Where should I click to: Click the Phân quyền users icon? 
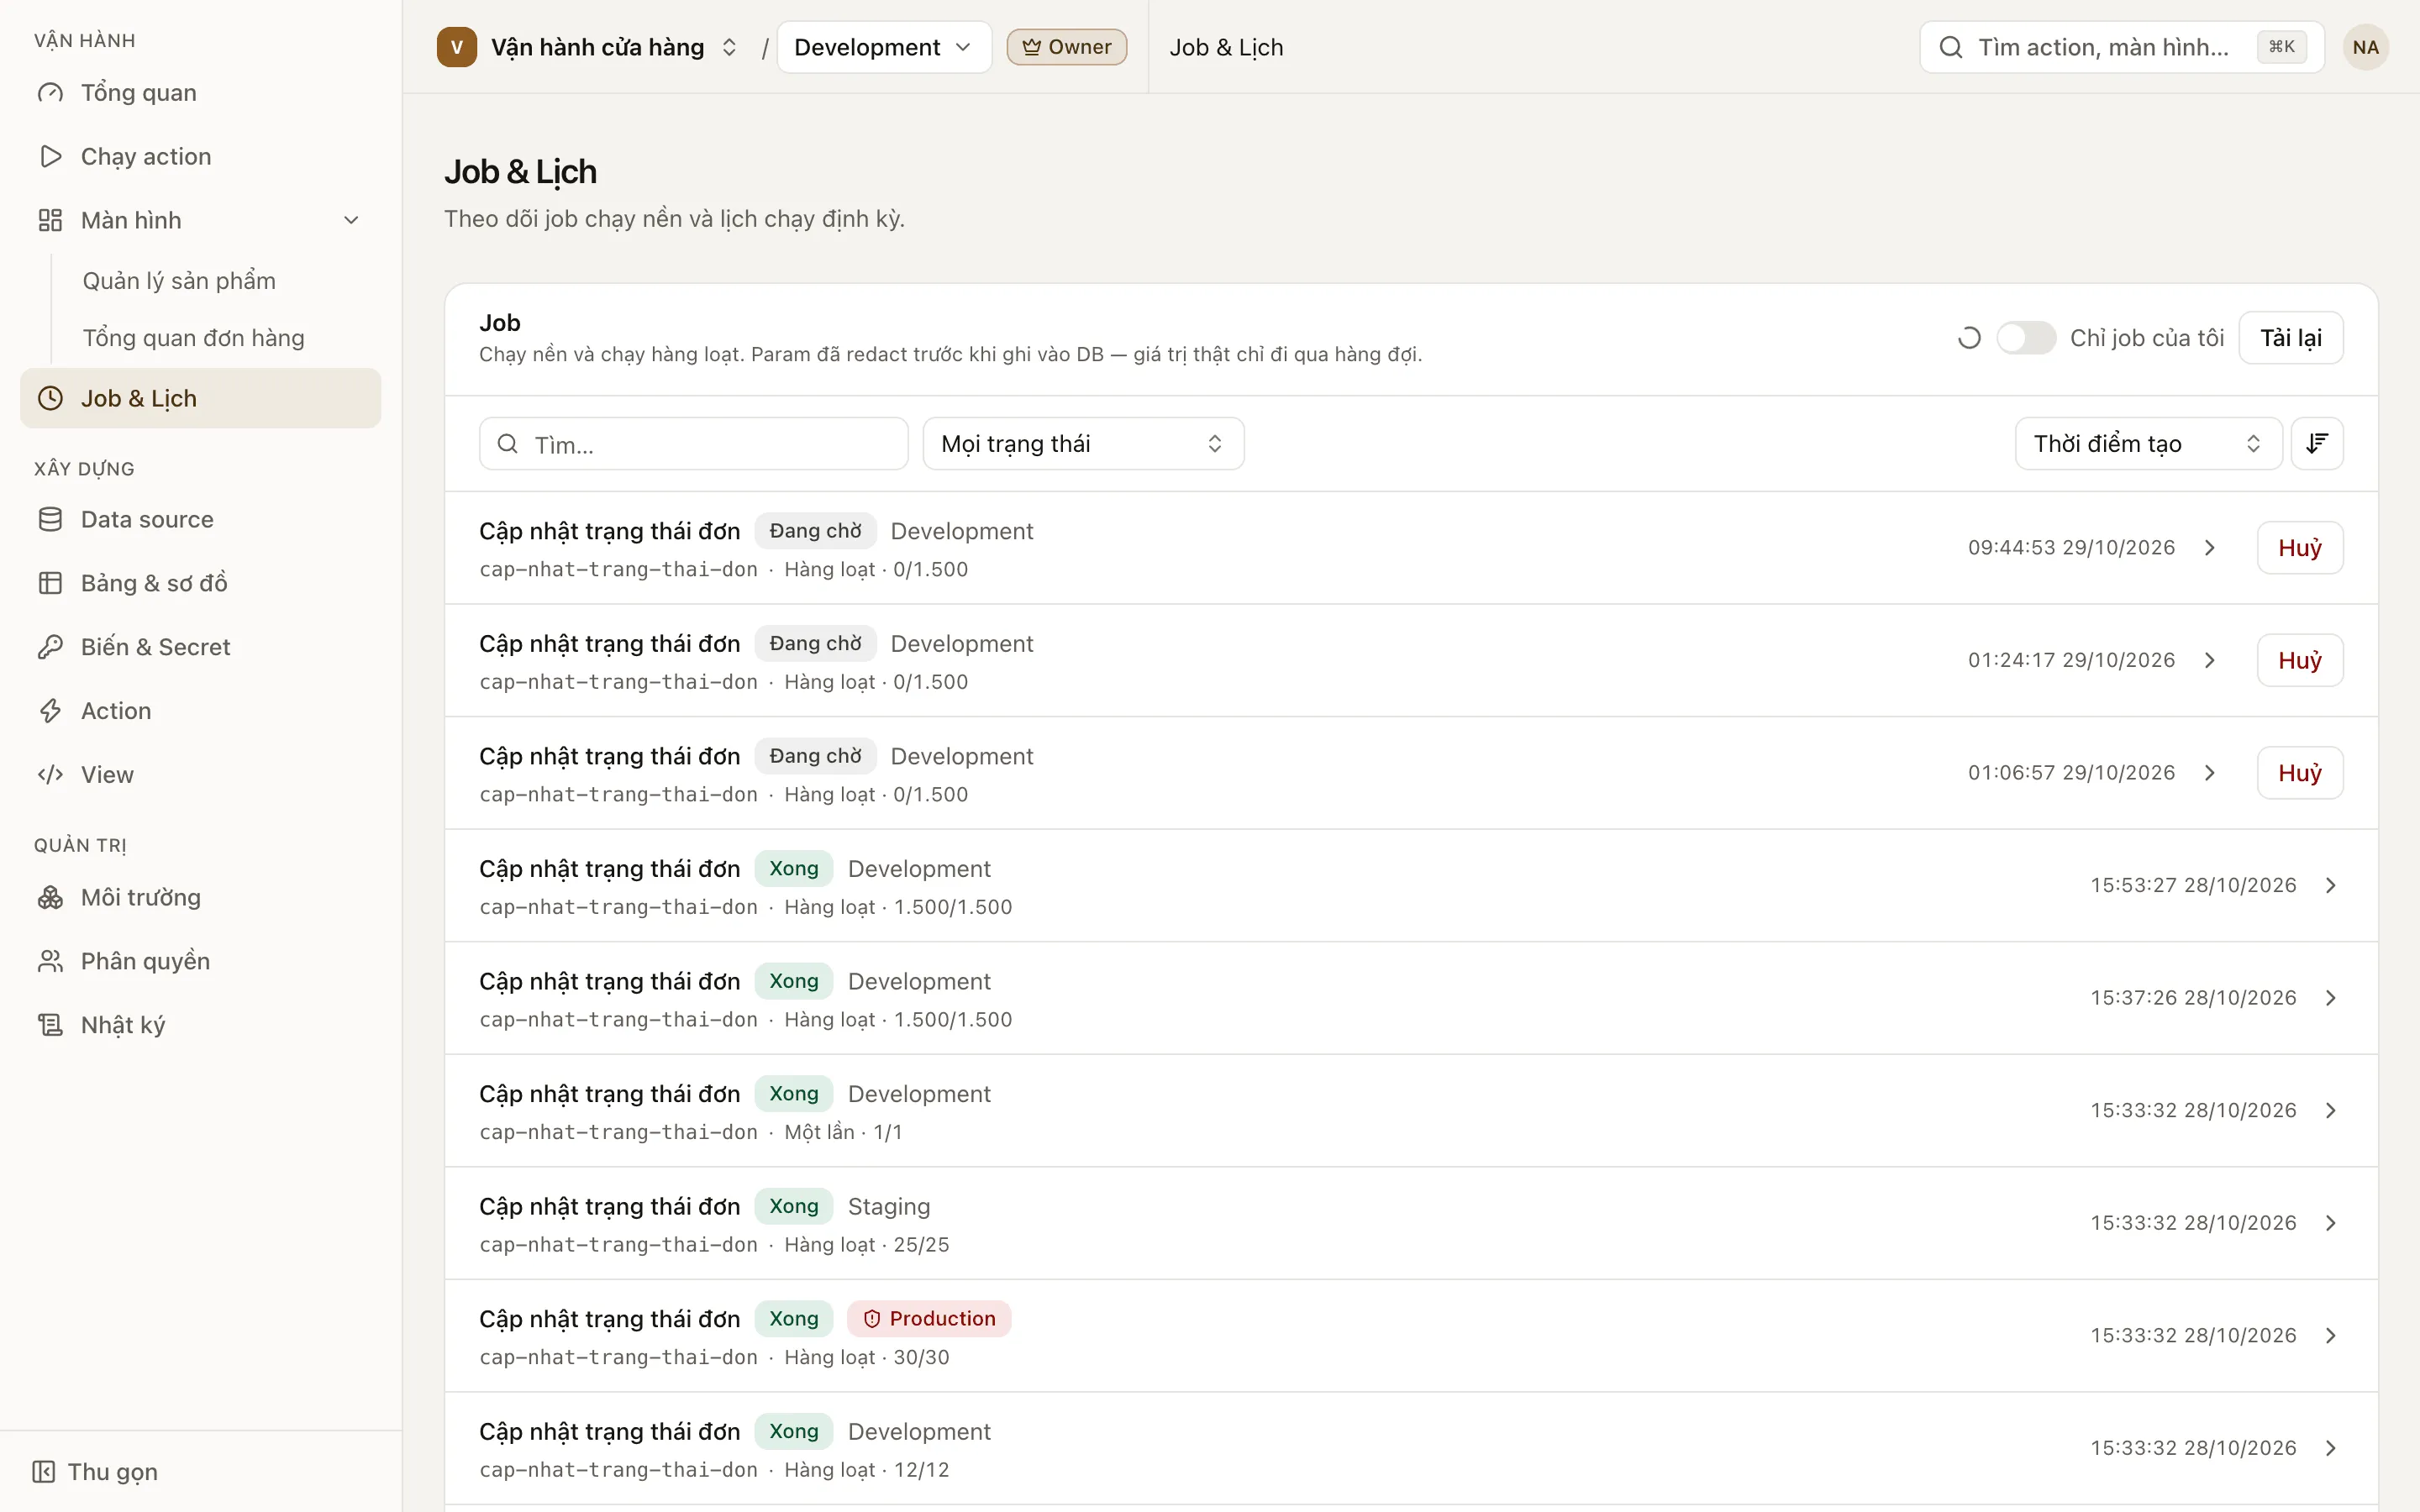[x=50, y=962]
